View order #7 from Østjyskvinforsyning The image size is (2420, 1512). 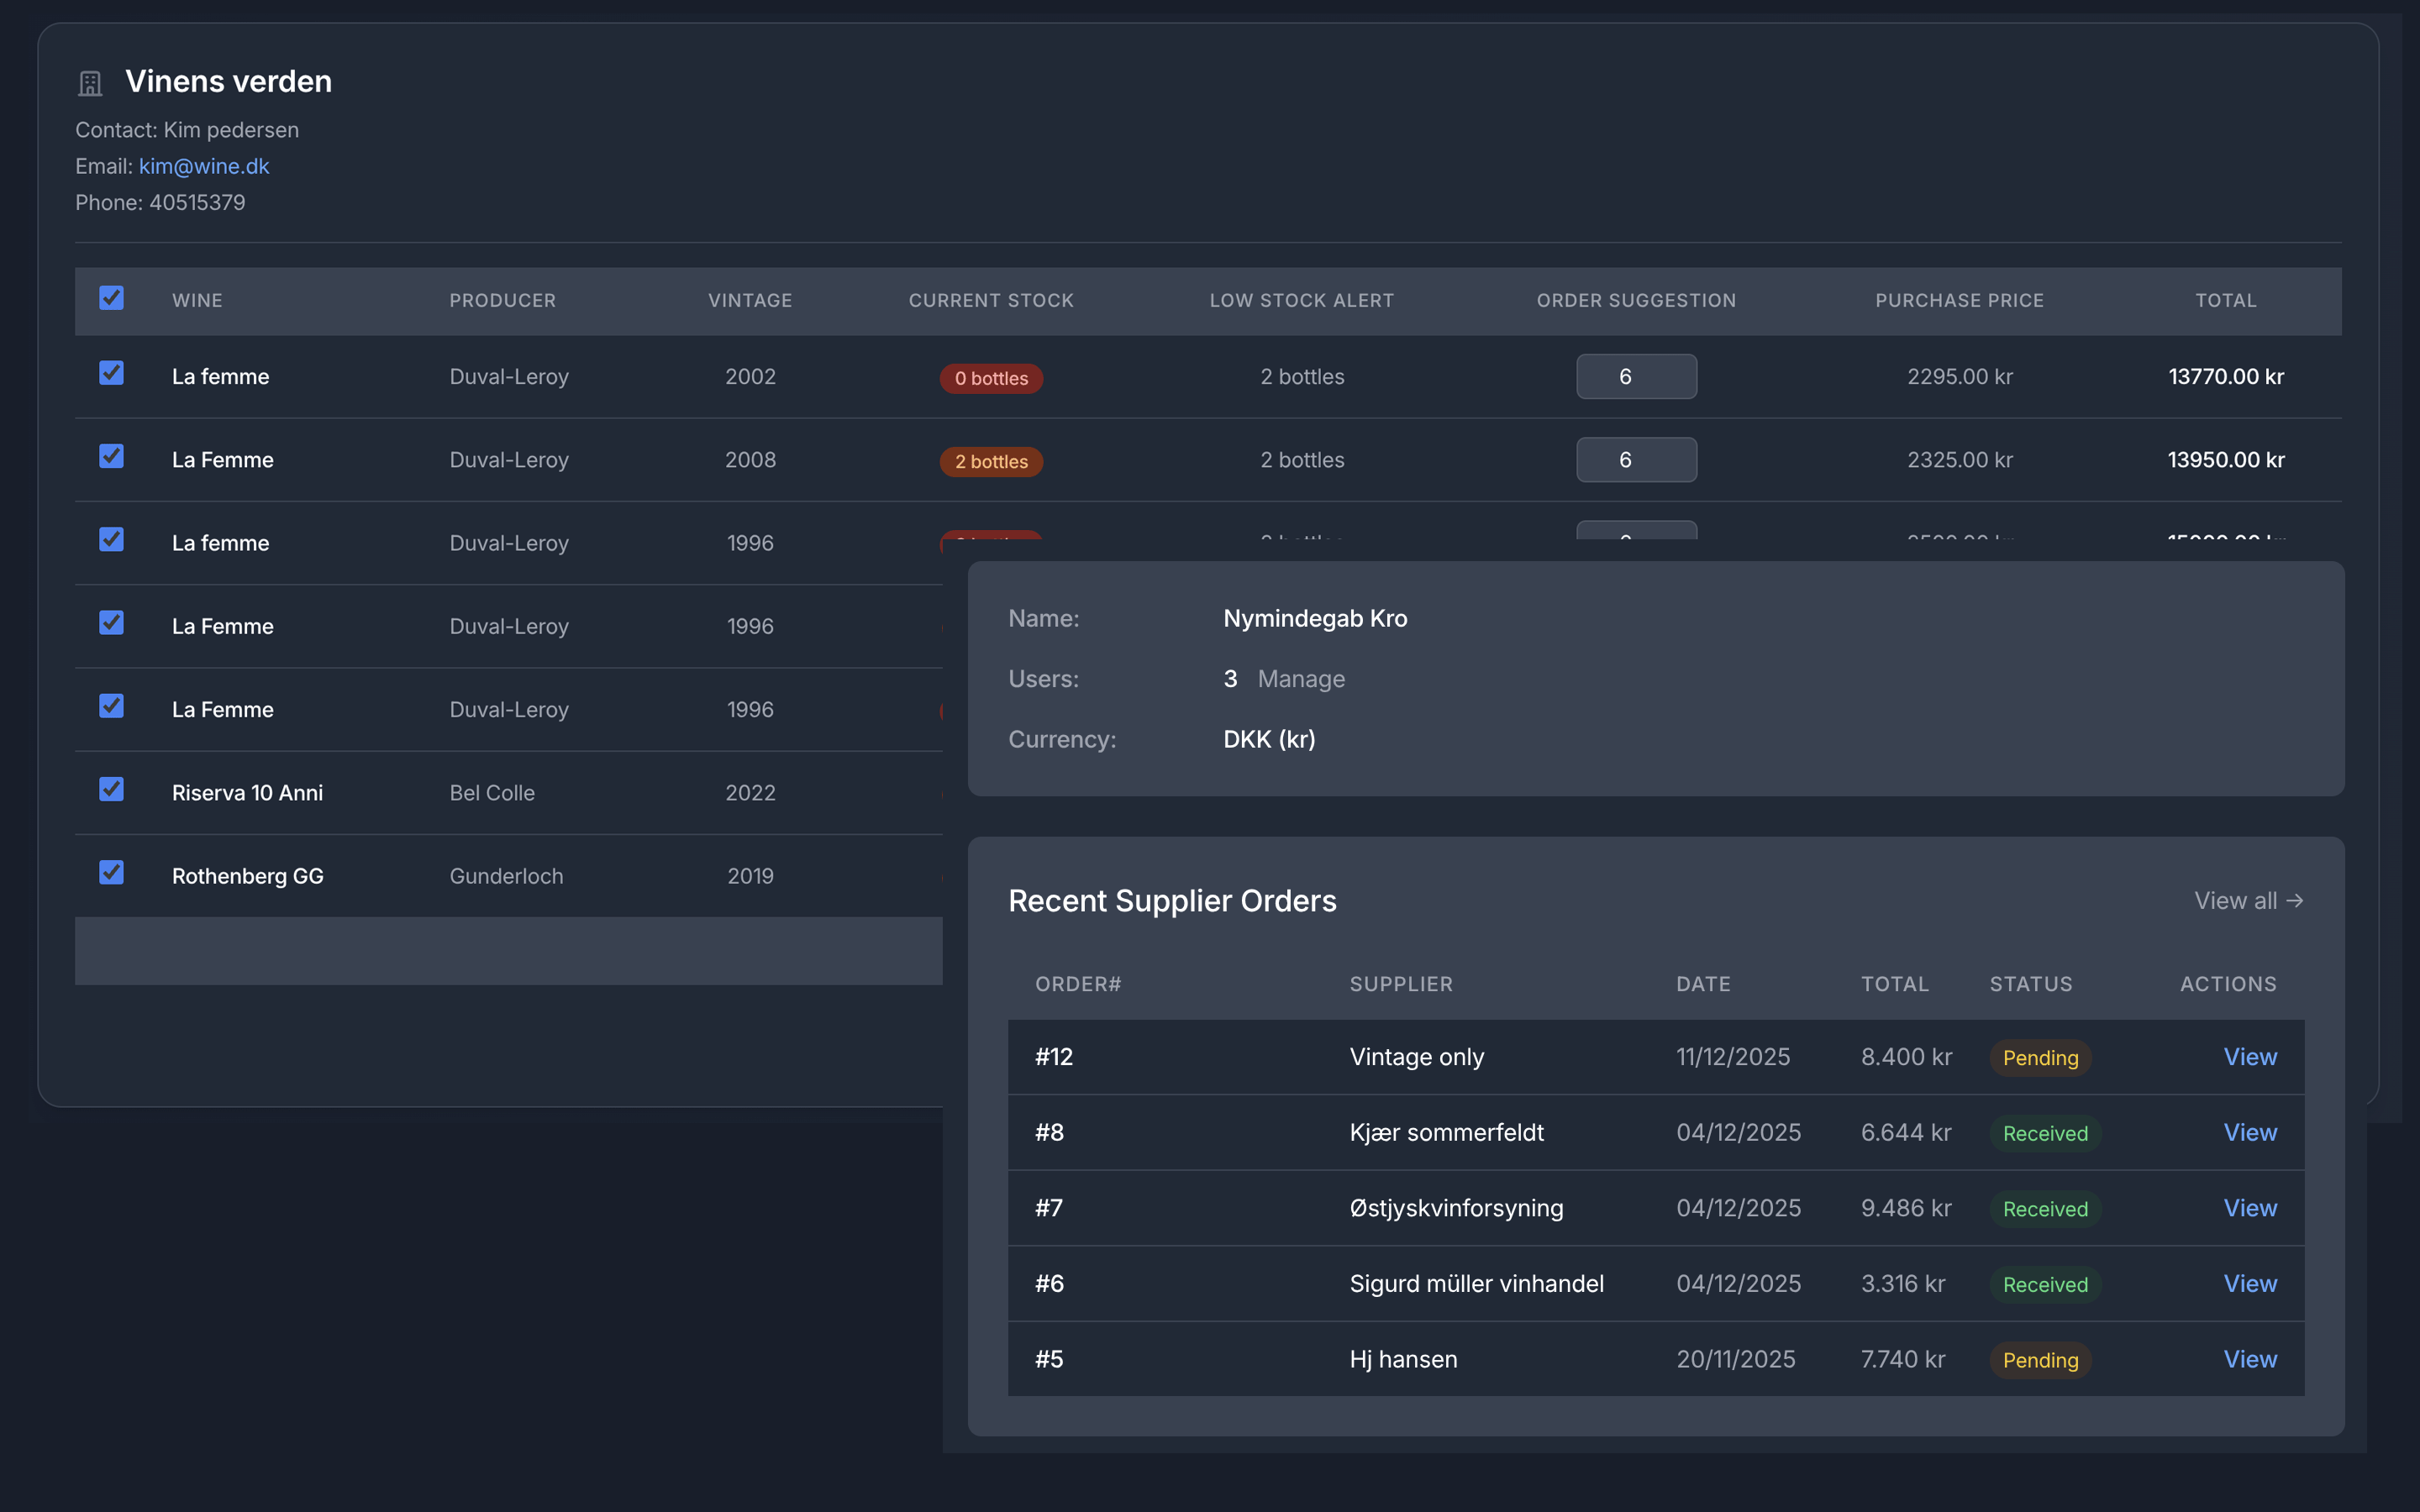click(x=2250, y=1208)
